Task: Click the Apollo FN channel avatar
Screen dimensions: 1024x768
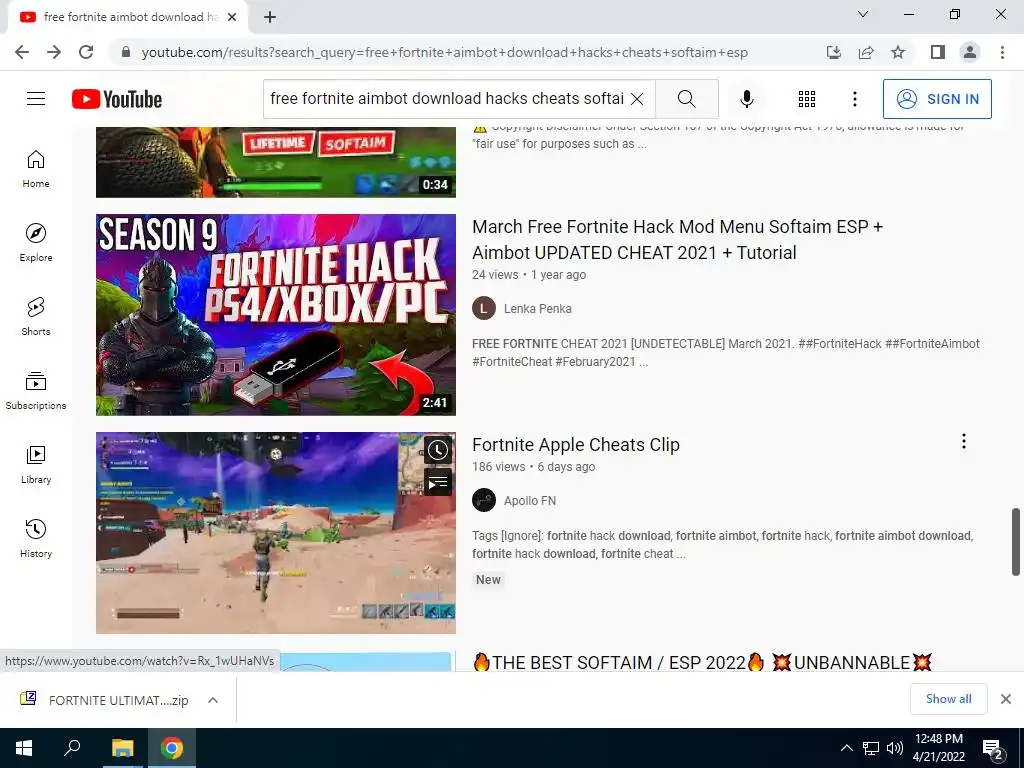Action: (484, 500)
